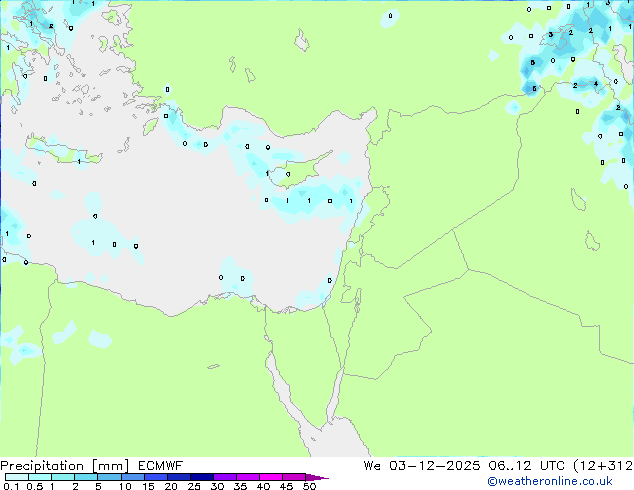Screen dimensions: 634x490
Task: Pick the 15–20 mm legend swatch
Action: (155, 477)
